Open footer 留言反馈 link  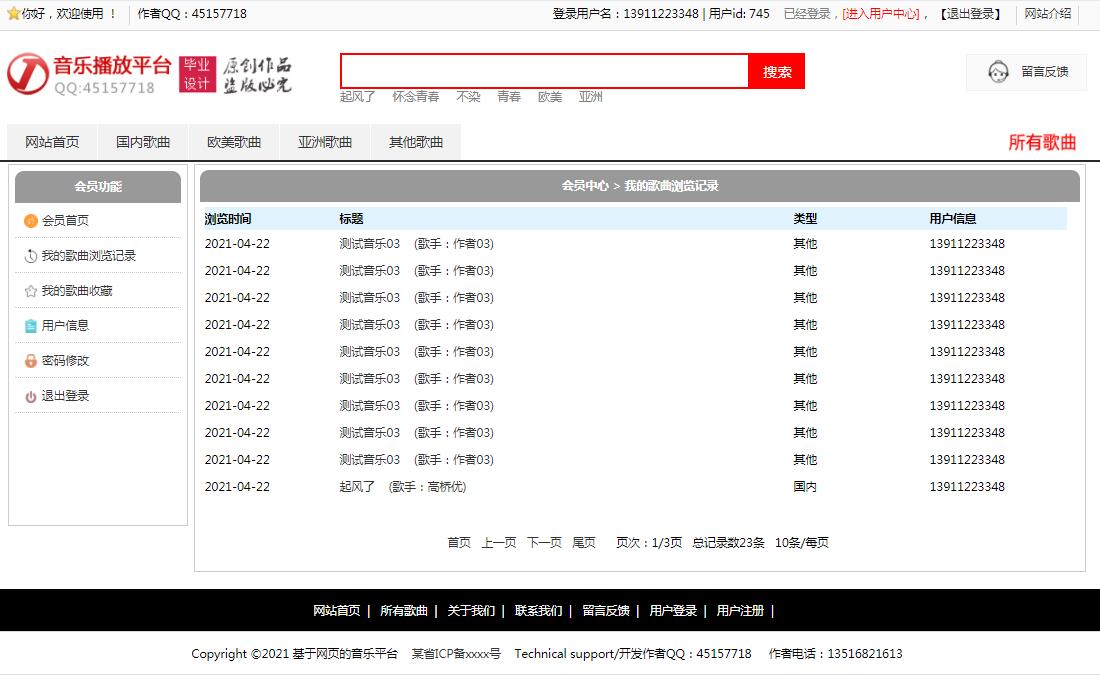pyautogui.click(x=606, y=611)
